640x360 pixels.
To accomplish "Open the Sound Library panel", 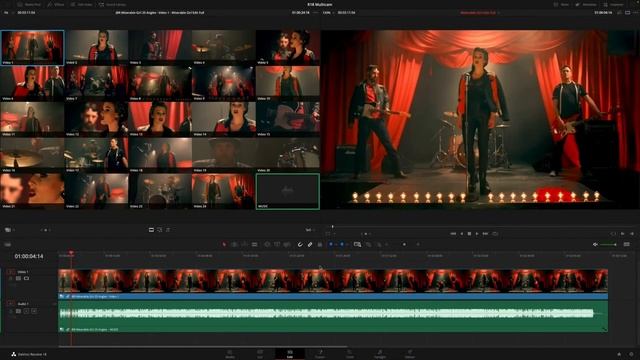I will click(x=112, y=4).
